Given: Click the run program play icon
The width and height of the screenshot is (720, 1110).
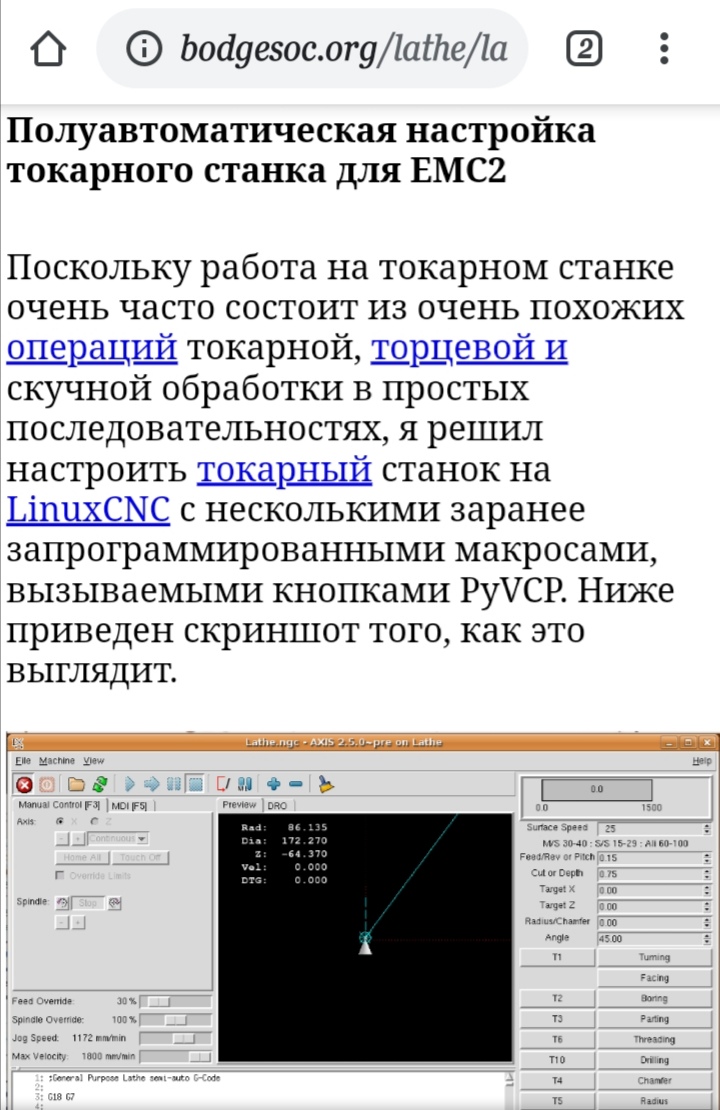Looking at the screenshot, I should tap(129, 784).
